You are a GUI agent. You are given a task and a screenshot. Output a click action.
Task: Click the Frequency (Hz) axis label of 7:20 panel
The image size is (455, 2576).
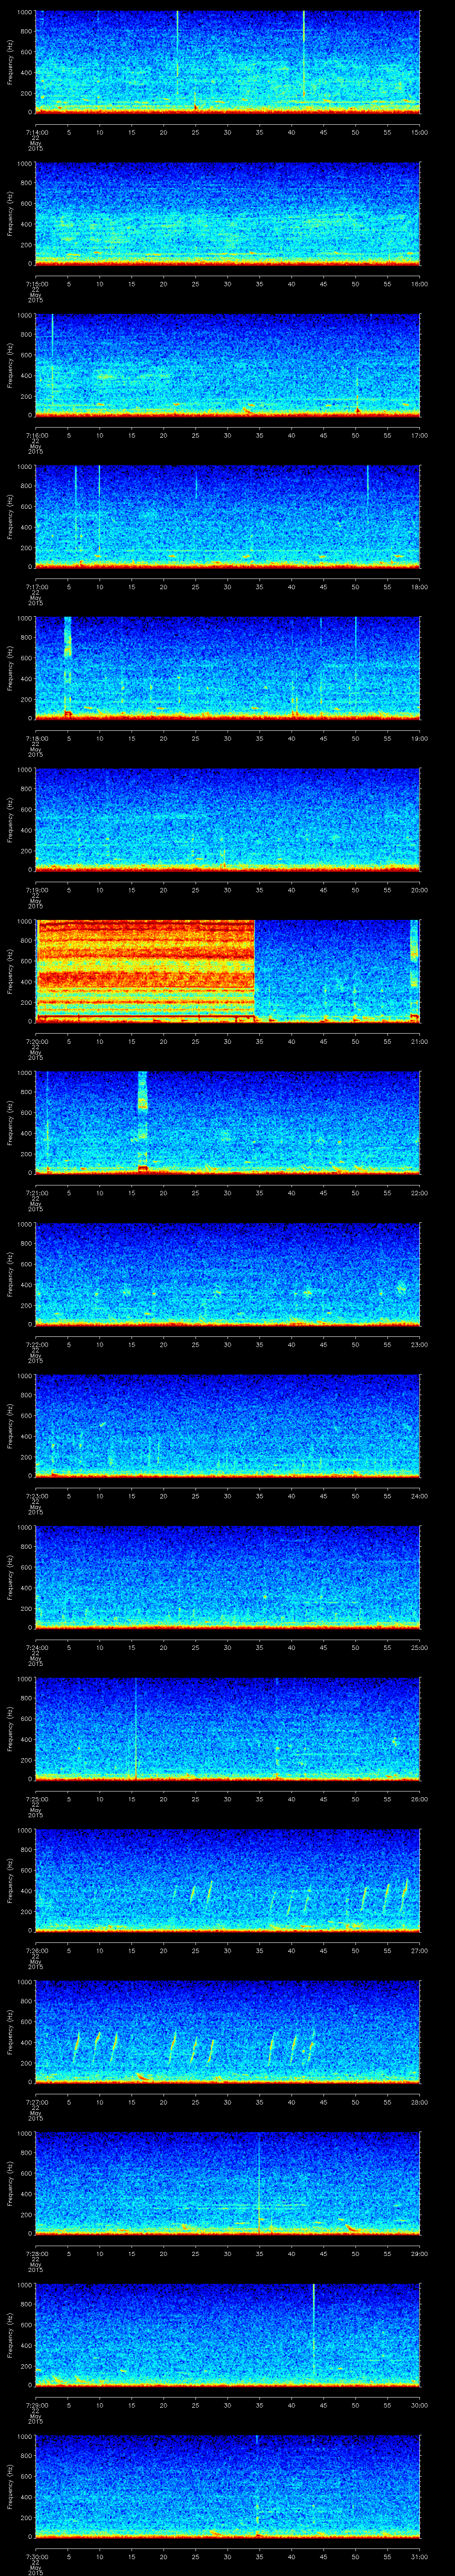10,971
